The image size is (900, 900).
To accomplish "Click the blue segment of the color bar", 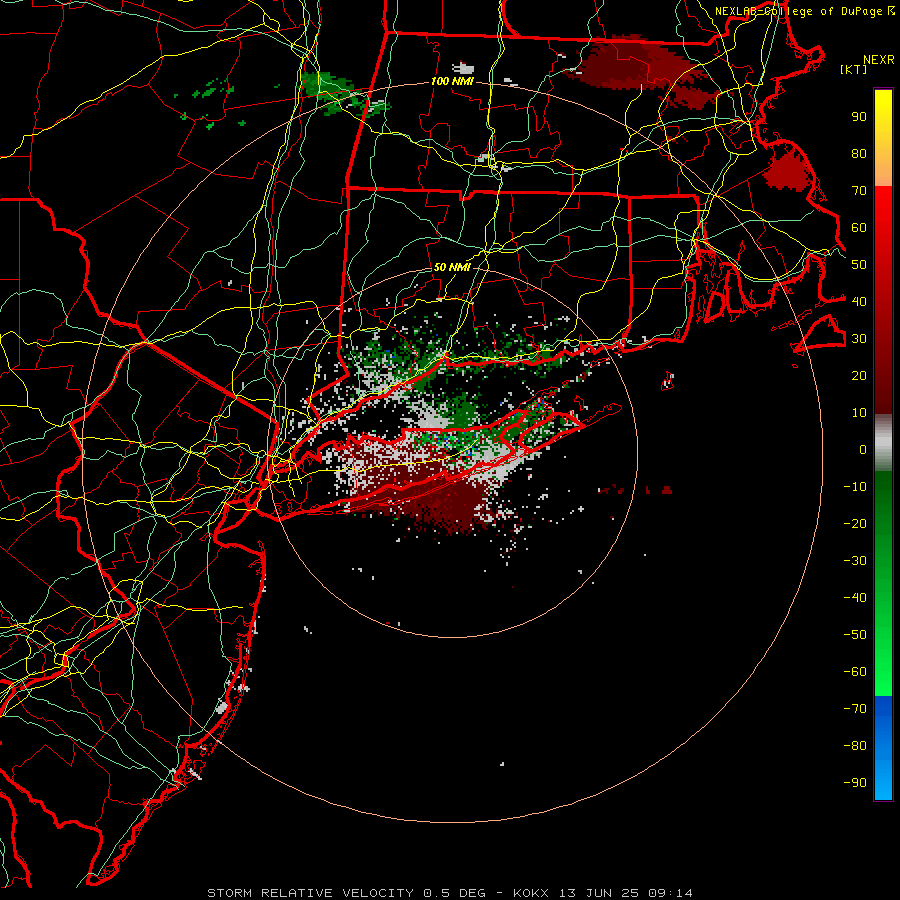I will coord(883,748).
